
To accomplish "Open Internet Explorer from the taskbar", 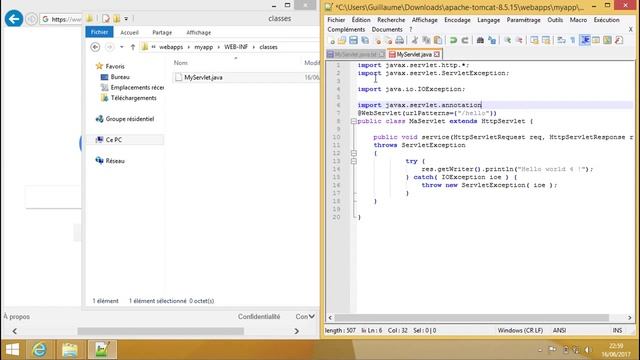I will pos(40,349).
